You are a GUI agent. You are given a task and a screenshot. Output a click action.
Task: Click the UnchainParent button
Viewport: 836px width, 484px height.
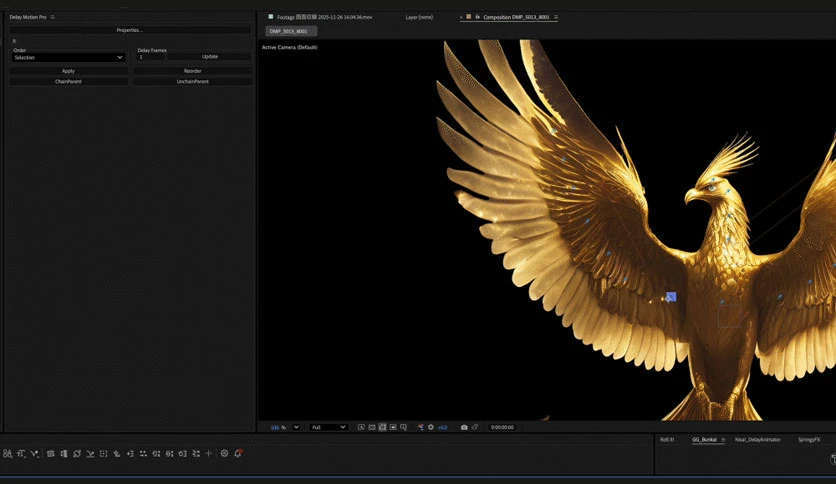[x=192, y=82]
